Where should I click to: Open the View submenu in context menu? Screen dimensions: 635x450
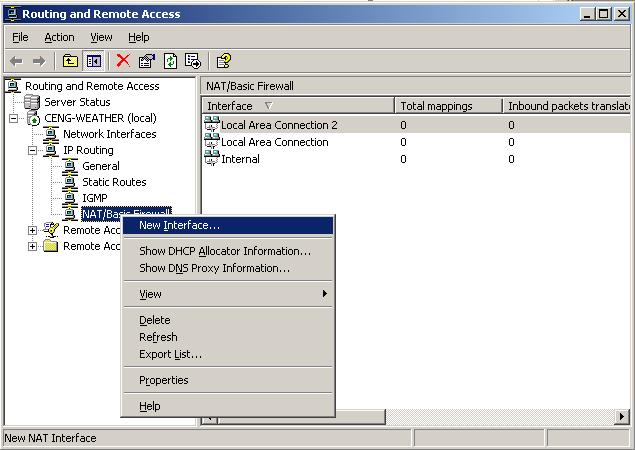[150, 294]
